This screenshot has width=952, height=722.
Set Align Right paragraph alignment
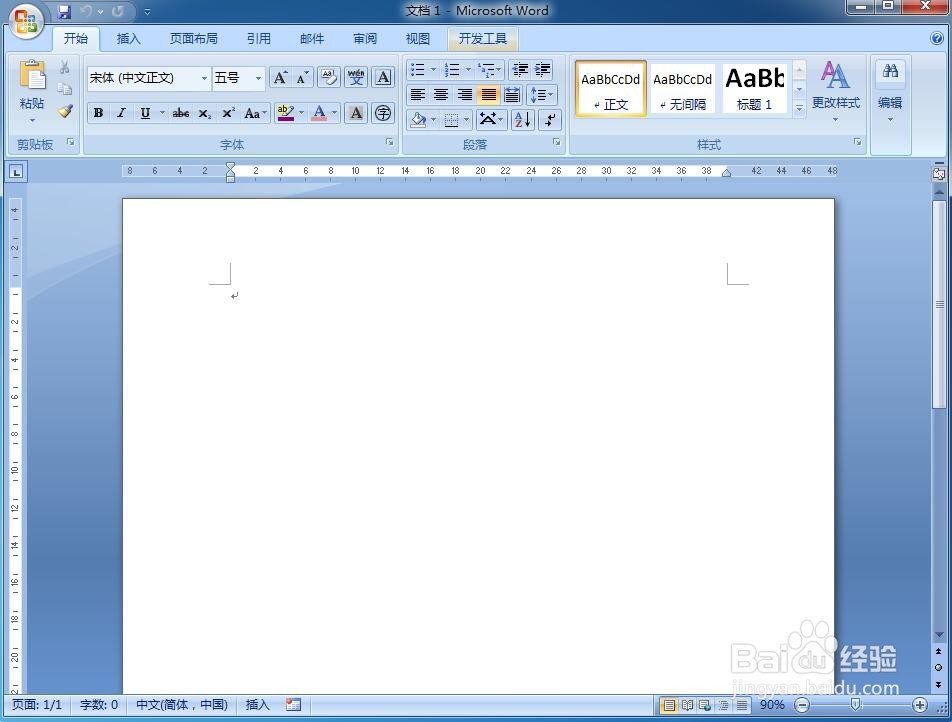click(464, 95)
